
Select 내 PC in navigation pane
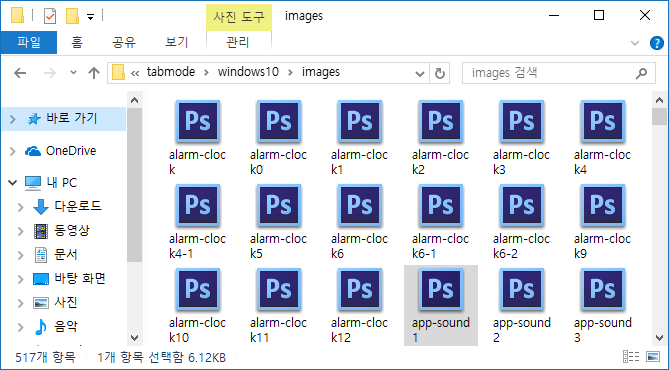61,183
